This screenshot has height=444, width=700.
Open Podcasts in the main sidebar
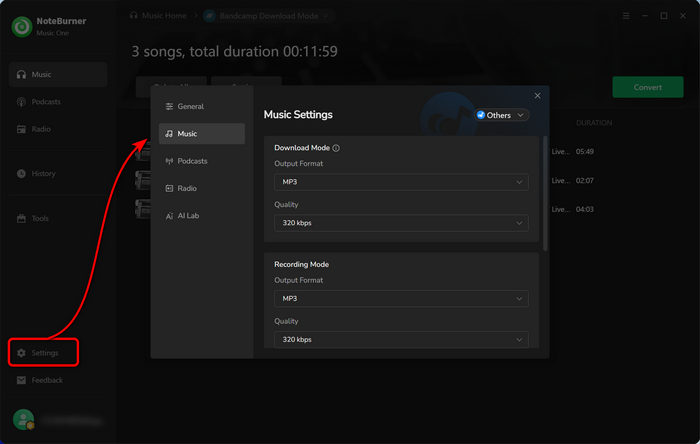click(58, 102)
